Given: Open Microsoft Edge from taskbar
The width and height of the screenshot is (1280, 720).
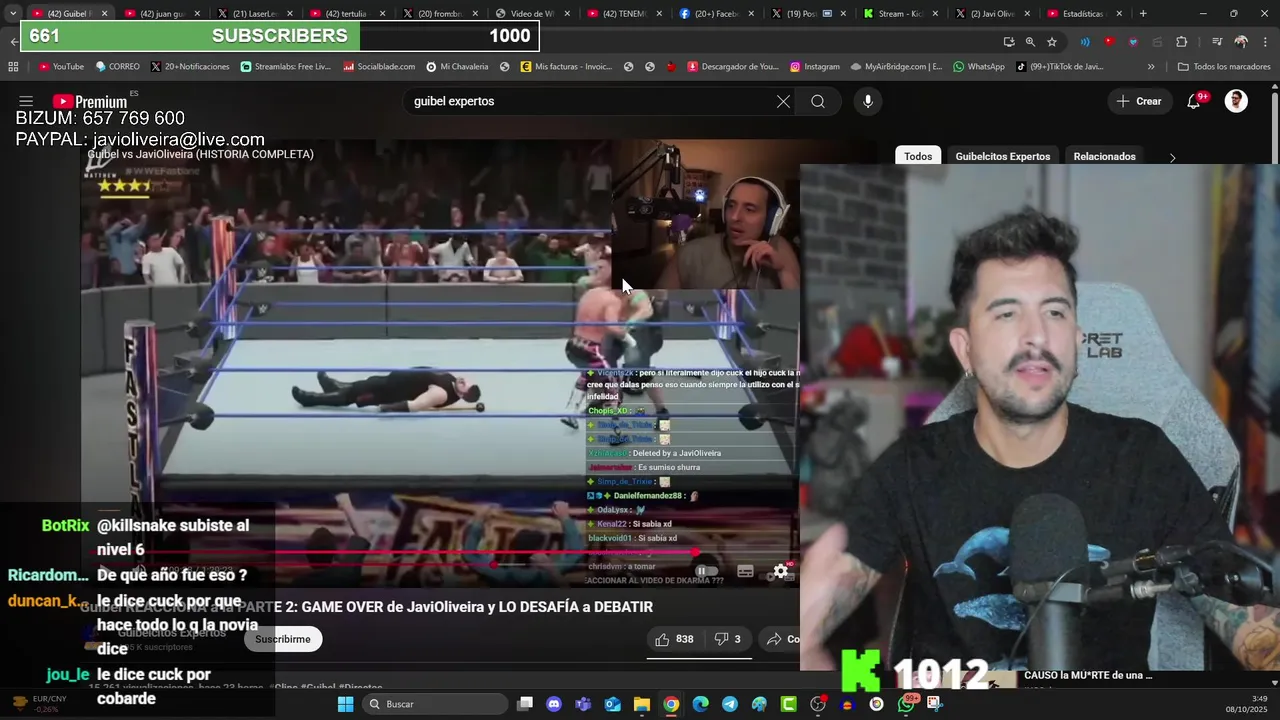Looking at the screenshot, I should click(700, 704).
